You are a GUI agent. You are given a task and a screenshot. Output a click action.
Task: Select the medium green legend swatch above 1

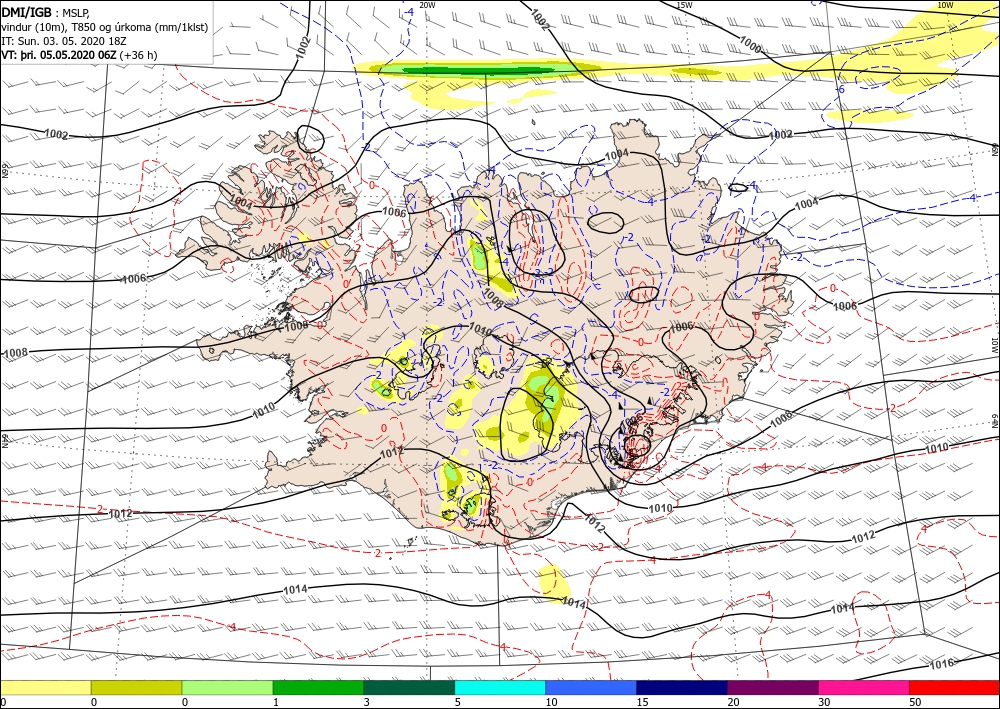coord(318,688)
